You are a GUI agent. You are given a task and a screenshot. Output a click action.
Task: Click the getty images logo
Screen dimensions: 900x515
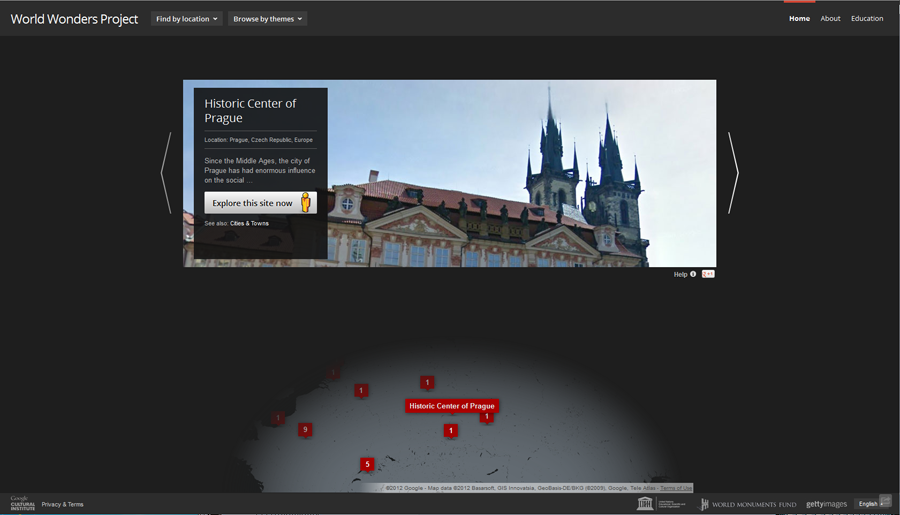(x=827, y=504)
